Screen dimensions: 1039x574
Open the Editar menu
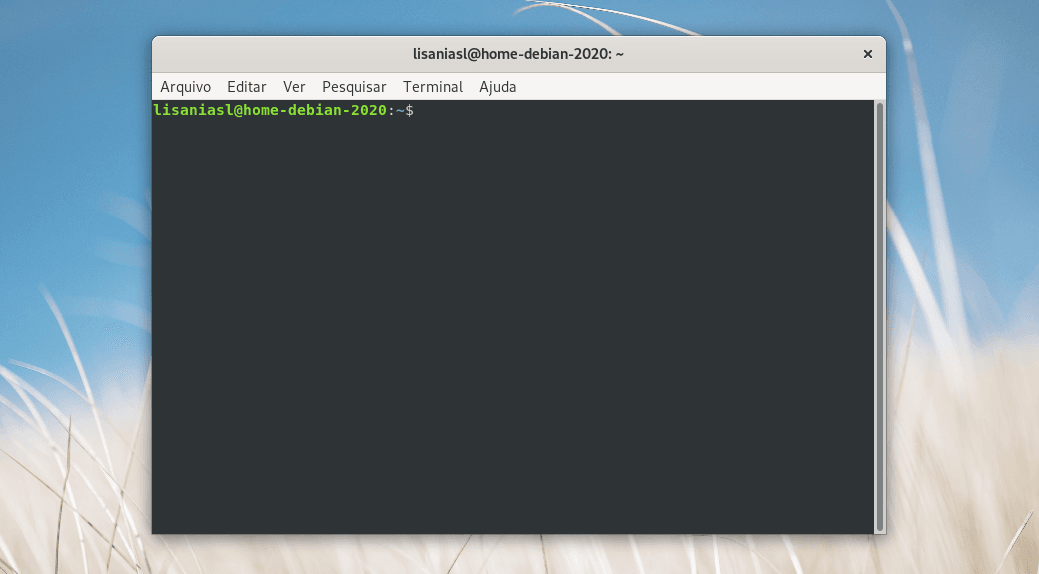click(246, 87)
